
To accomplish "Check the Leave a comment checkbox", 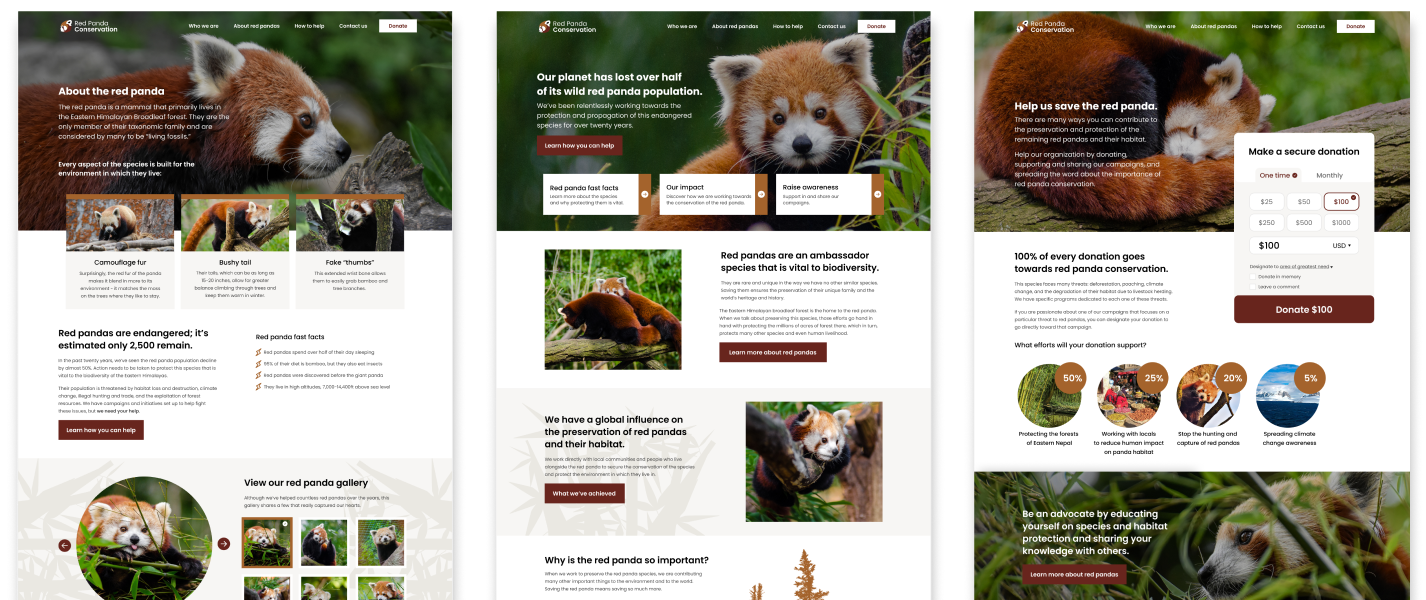I will tap(1253, 286).
